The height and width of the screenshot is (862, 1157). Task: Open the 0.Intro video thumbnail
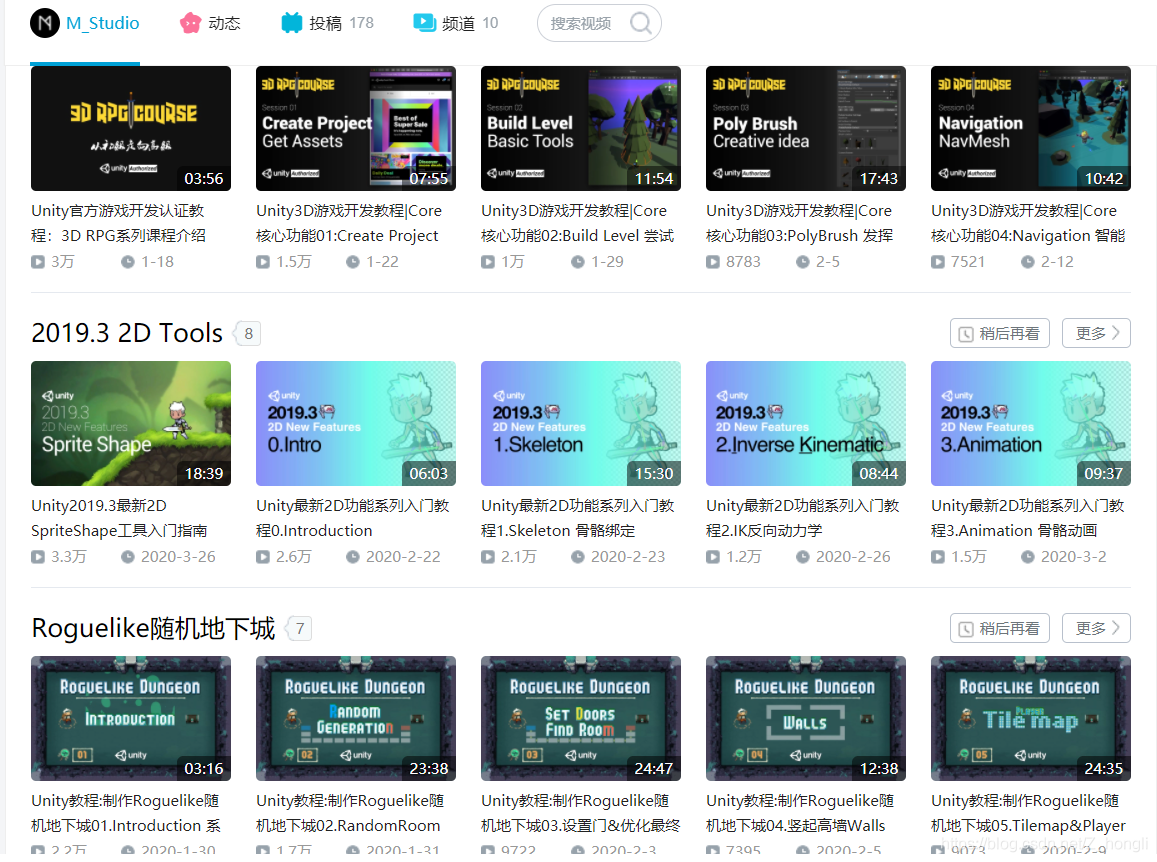356,424
